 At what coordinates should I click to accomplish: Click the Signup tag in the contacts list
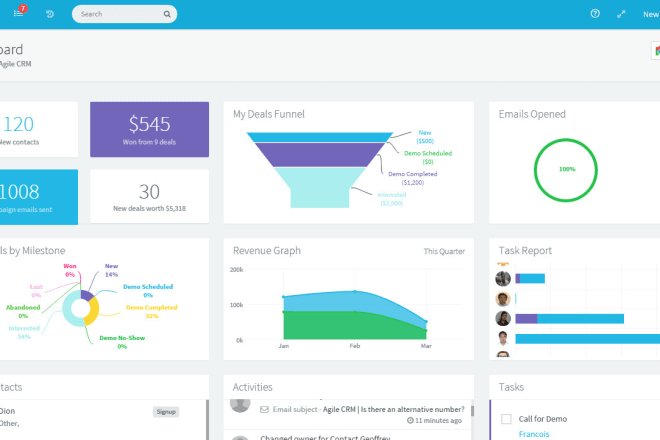point(166,412)
